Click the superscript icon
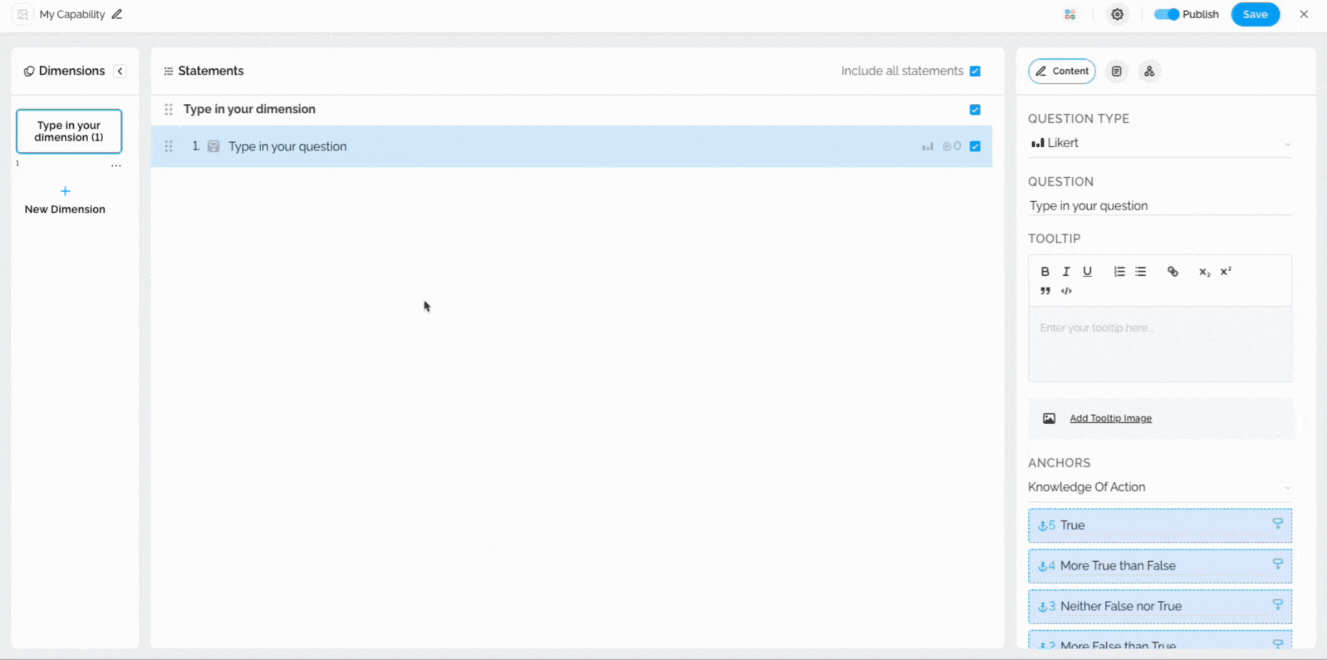 (1226, 272)
